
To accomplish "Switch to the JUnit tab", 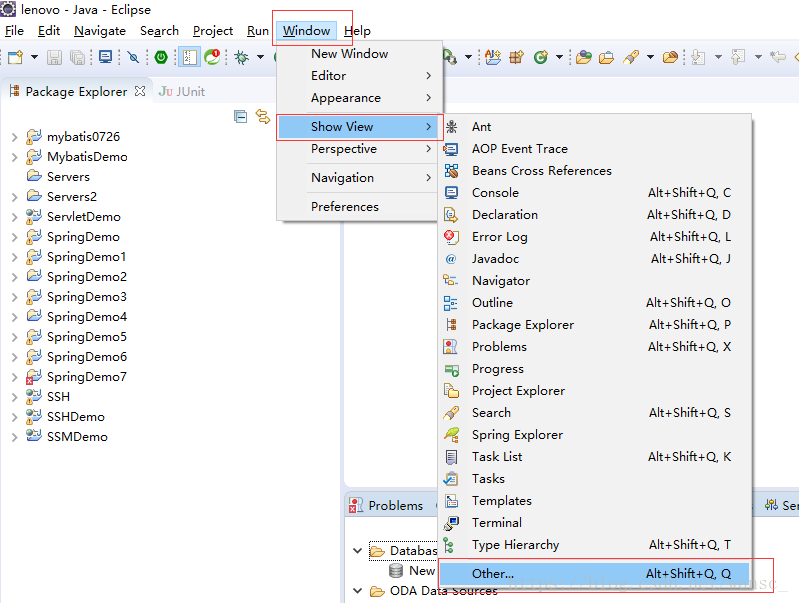I will [x=182, y=92].
